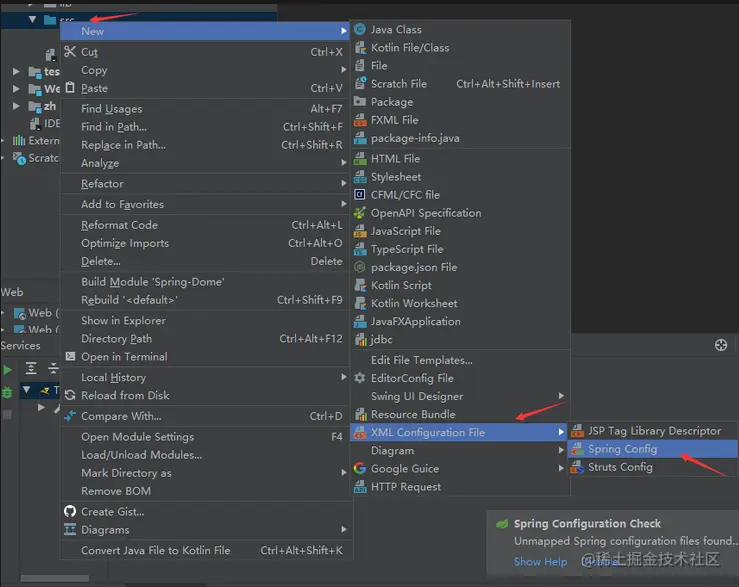Choose Convert Java File to Kotlin File
Image resolution: width=739 pixels, height=587 pixels.
(205, 550)
